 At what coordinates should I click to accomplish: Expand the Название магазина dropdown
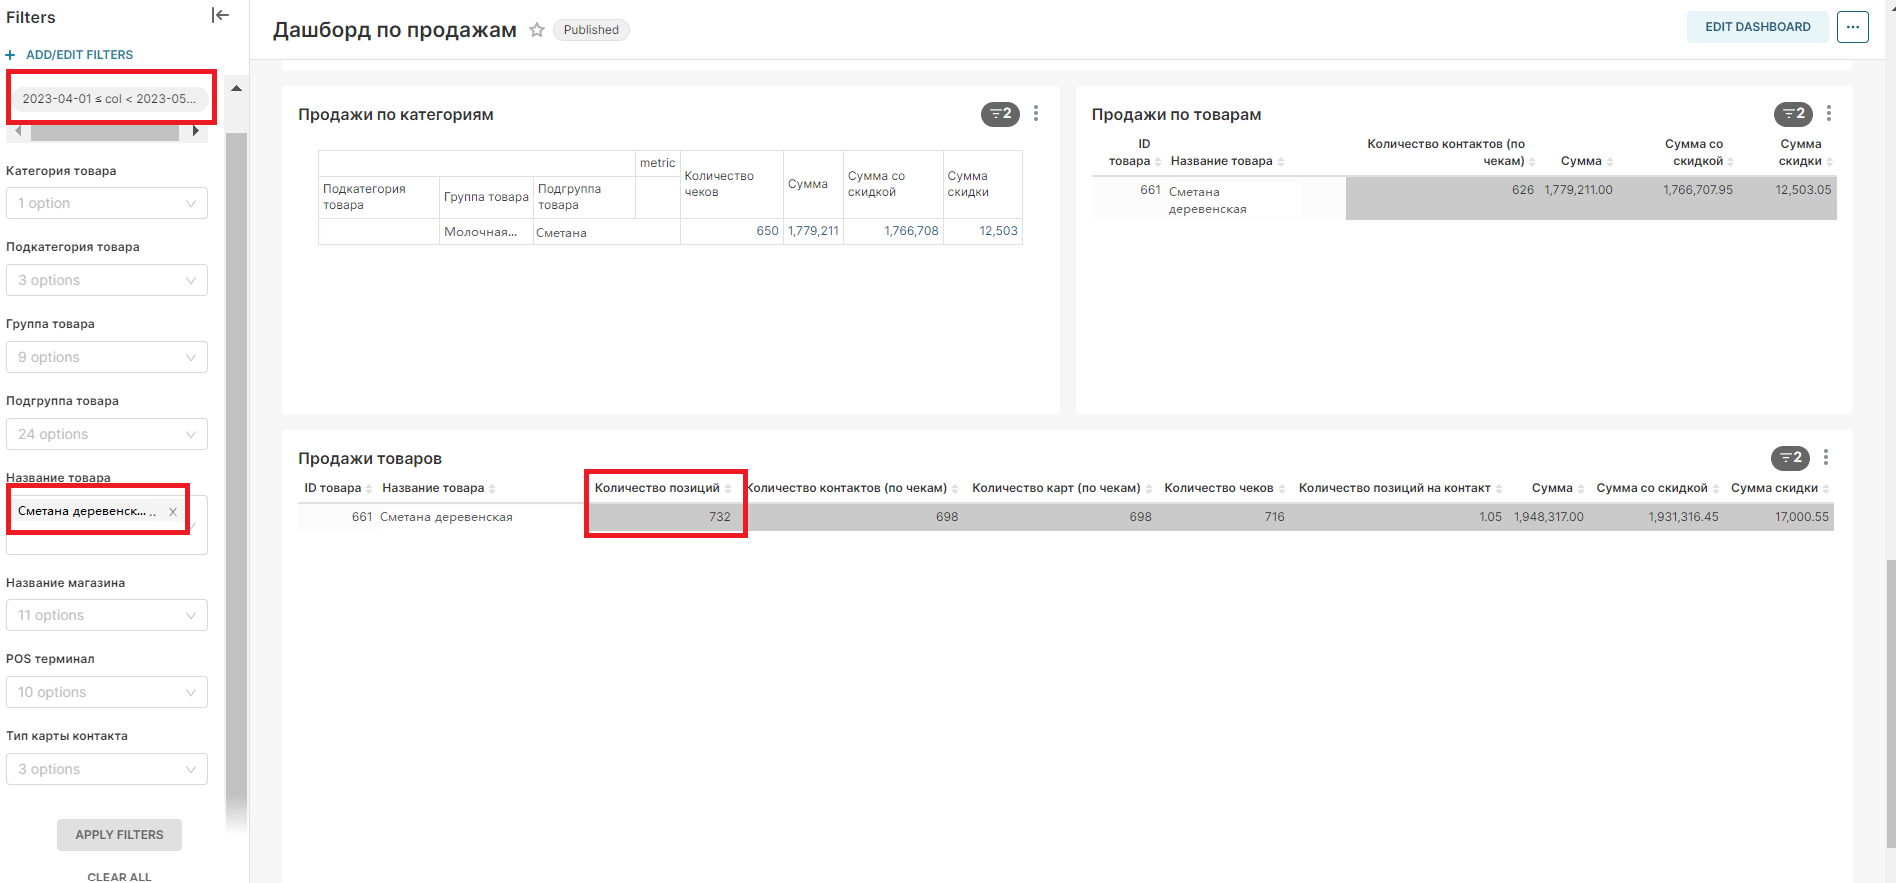[107, 616]
